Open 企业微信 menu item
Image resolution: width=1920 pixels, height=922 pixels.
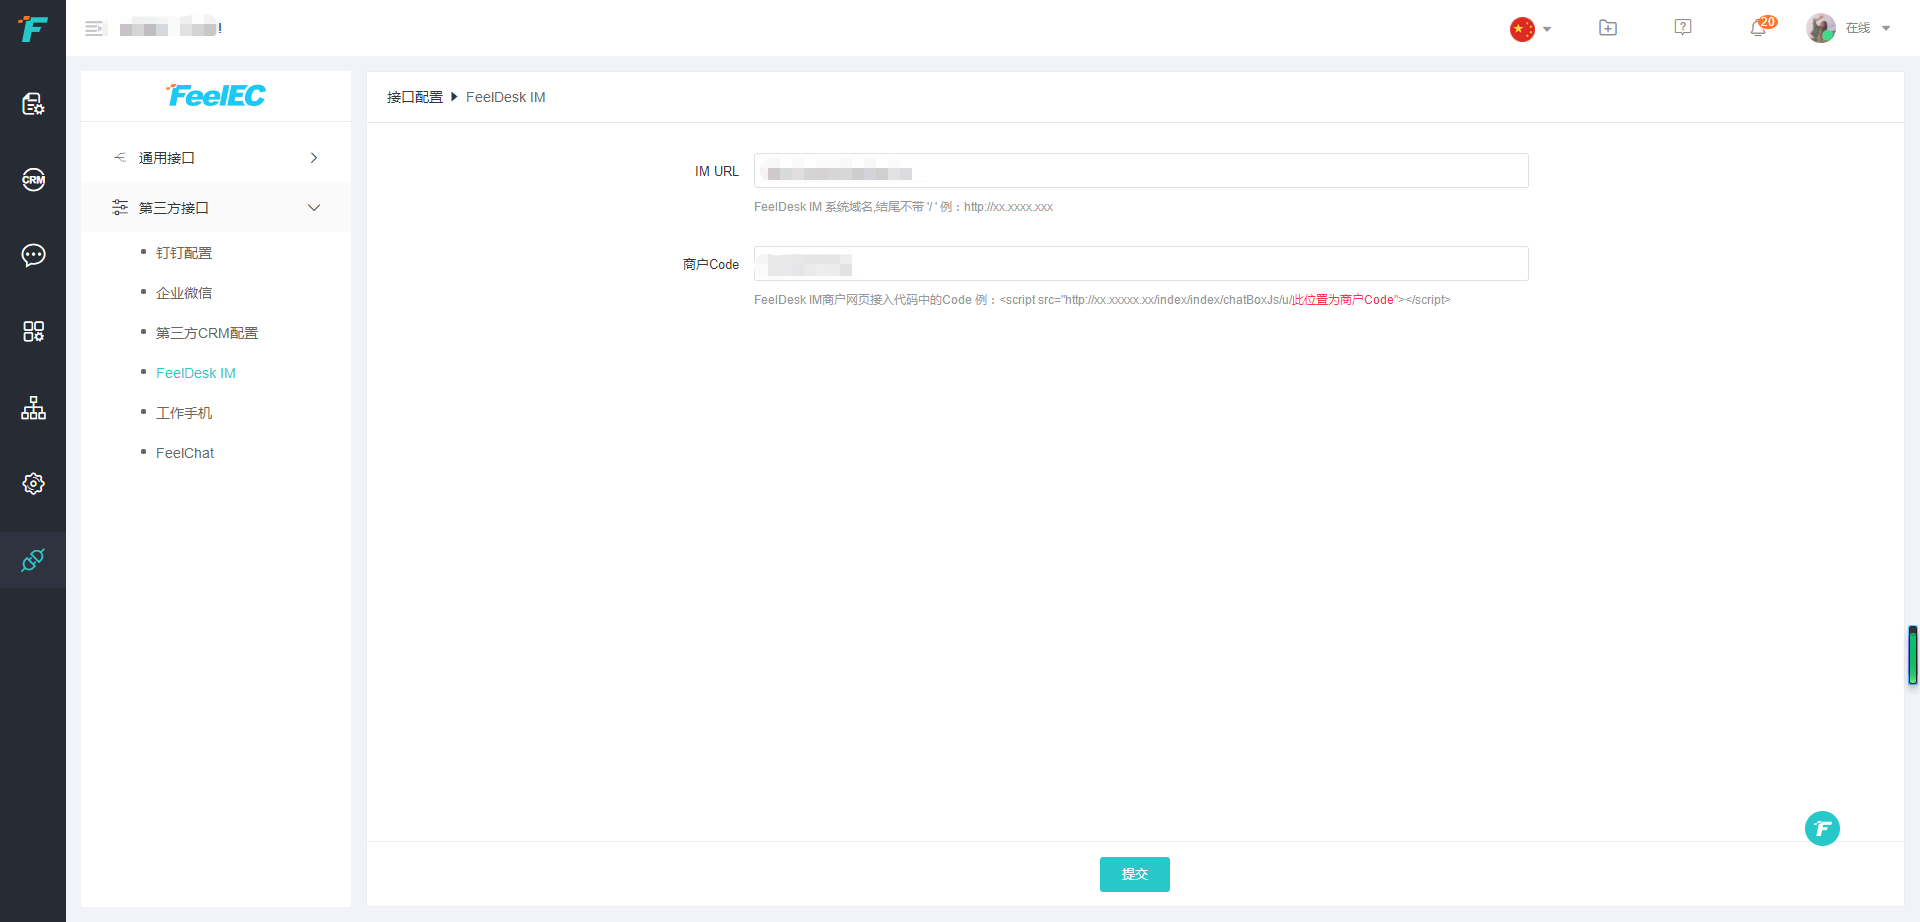[184, 293]
